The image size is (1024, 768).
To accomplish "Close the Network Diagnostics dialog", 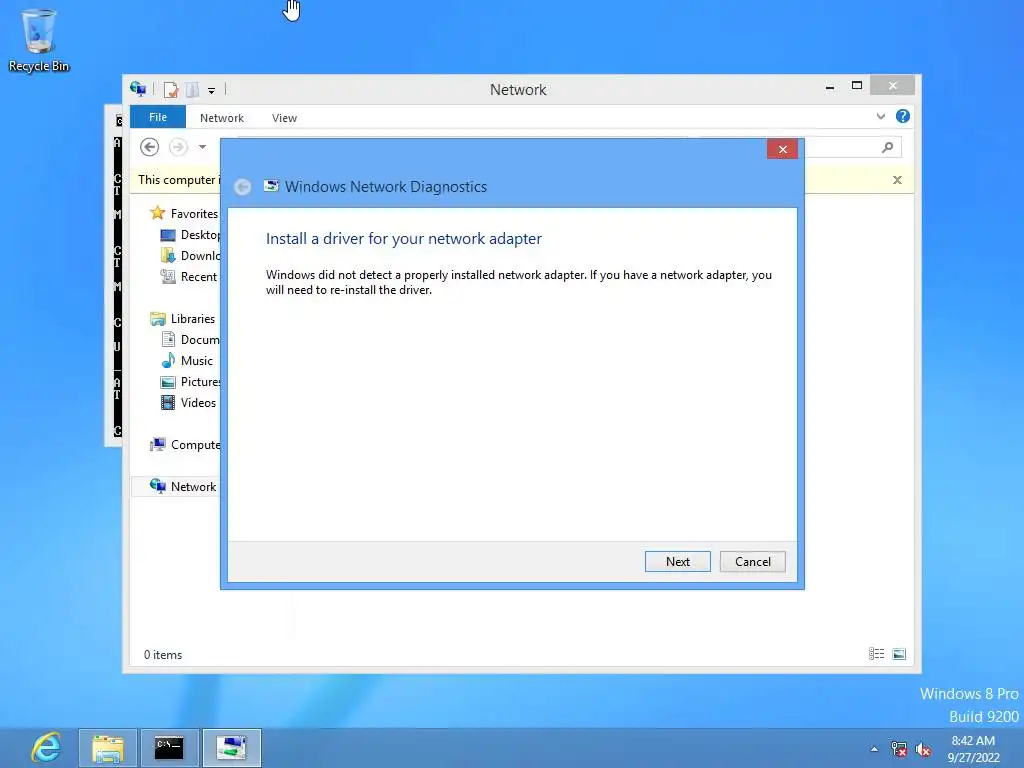I will pos(782,150).
